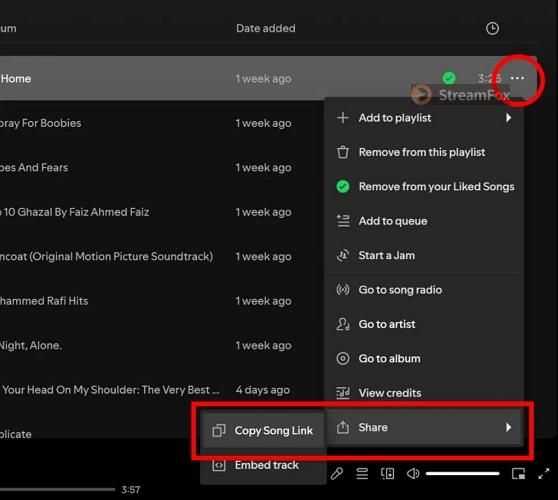
Task: Click the embed code icon beside Embed track
Action: tap(219, 465)
